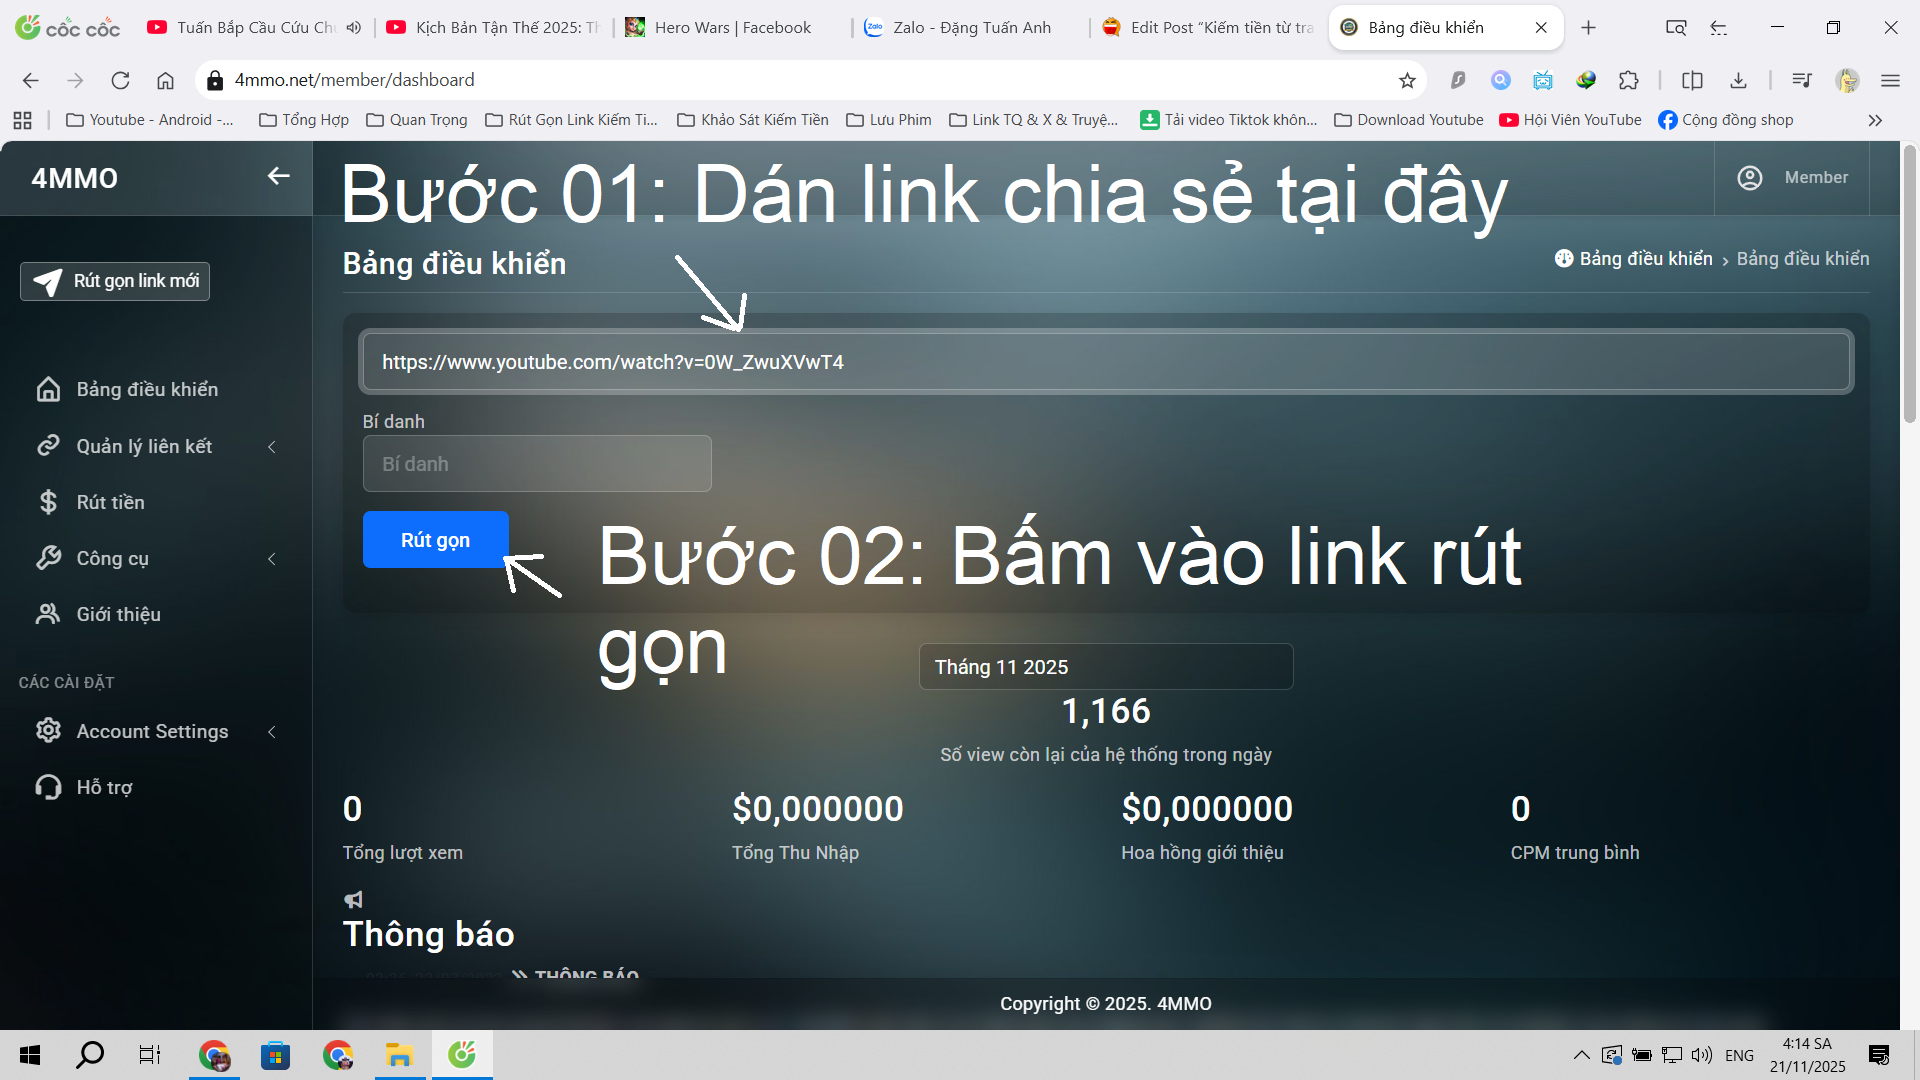Open Bảng điều khiển home icon in sidebar
This screenshot has height=1080, width=1920.
48,389
